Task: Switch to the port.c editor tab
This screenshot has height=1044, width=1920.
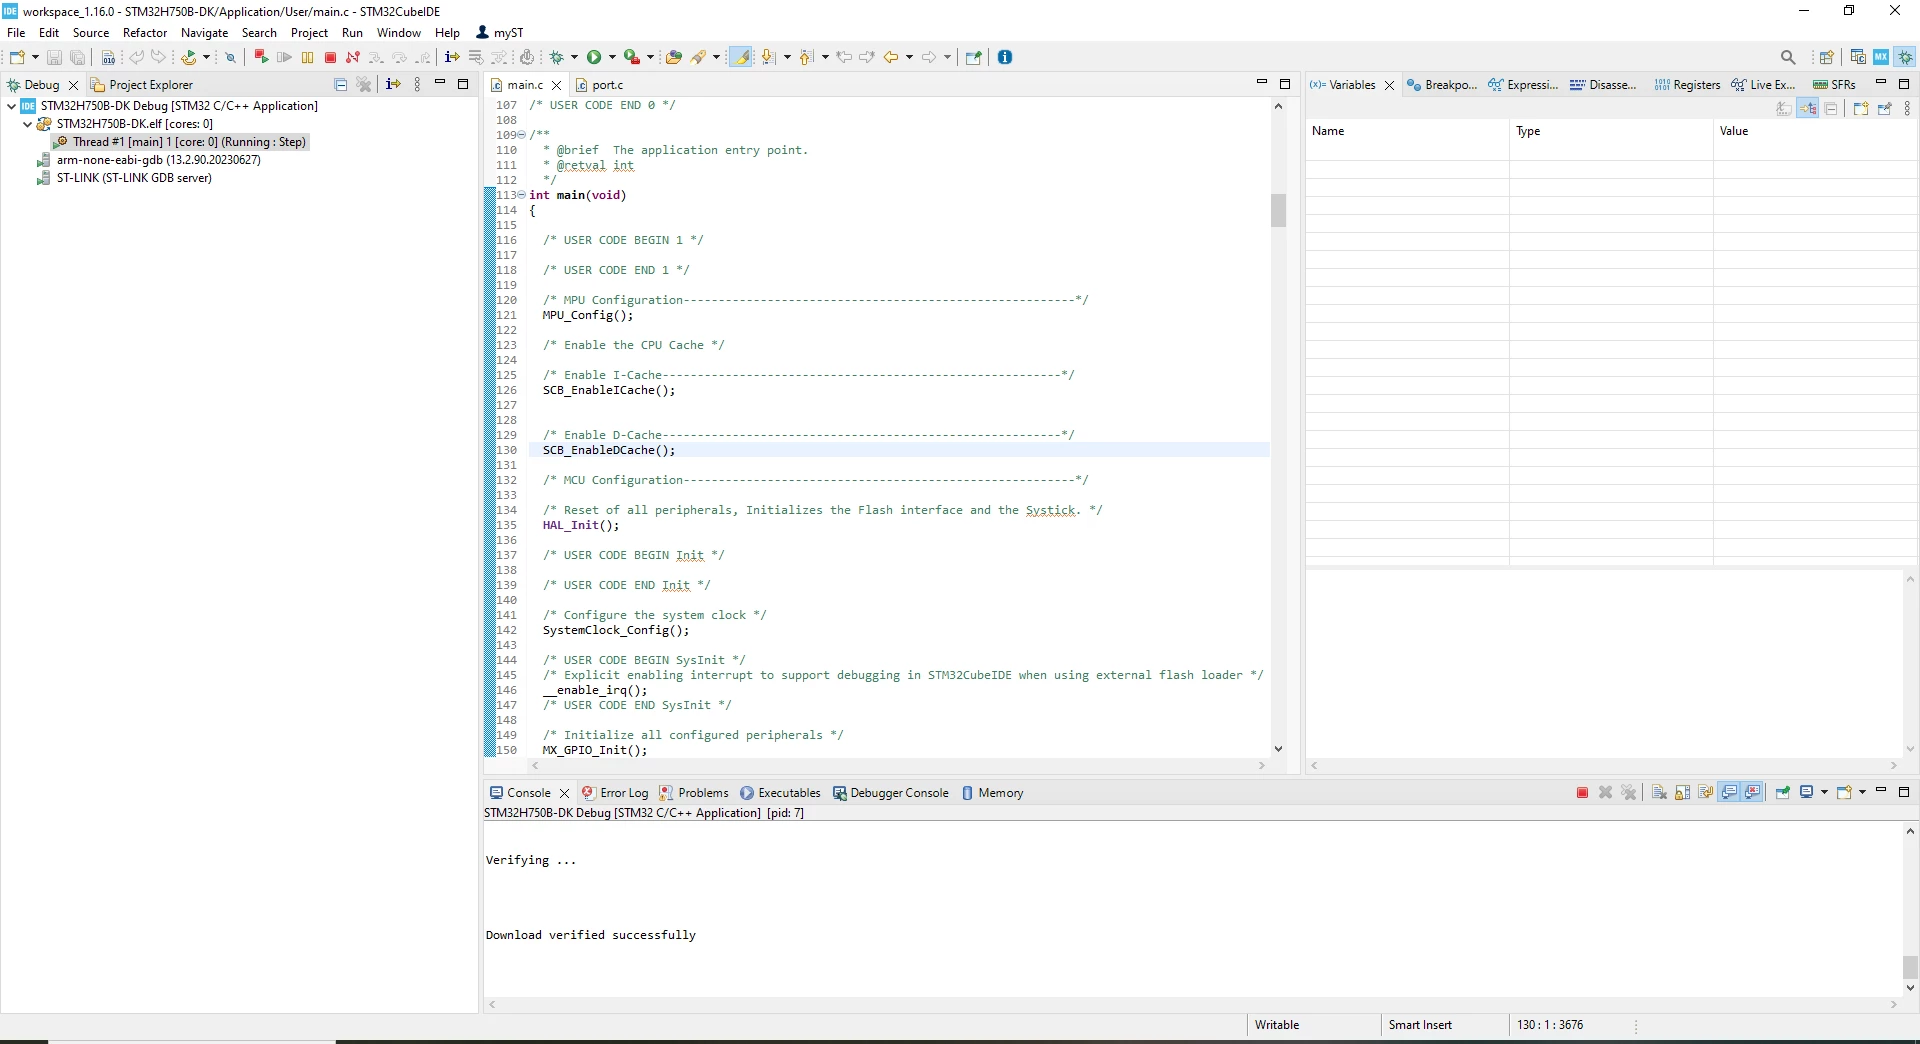Action: pyautogui.click(x=599, y=85)
